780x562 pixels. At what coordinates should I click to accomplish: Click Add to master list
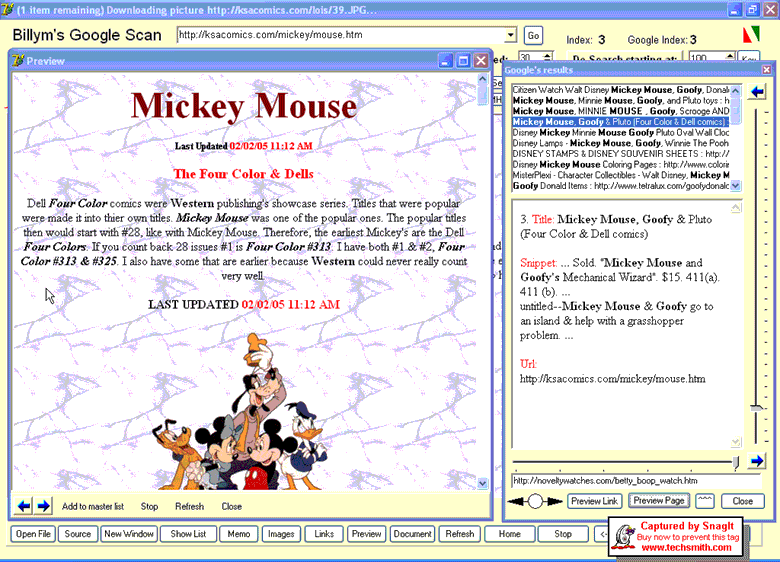tap(93, 506)
